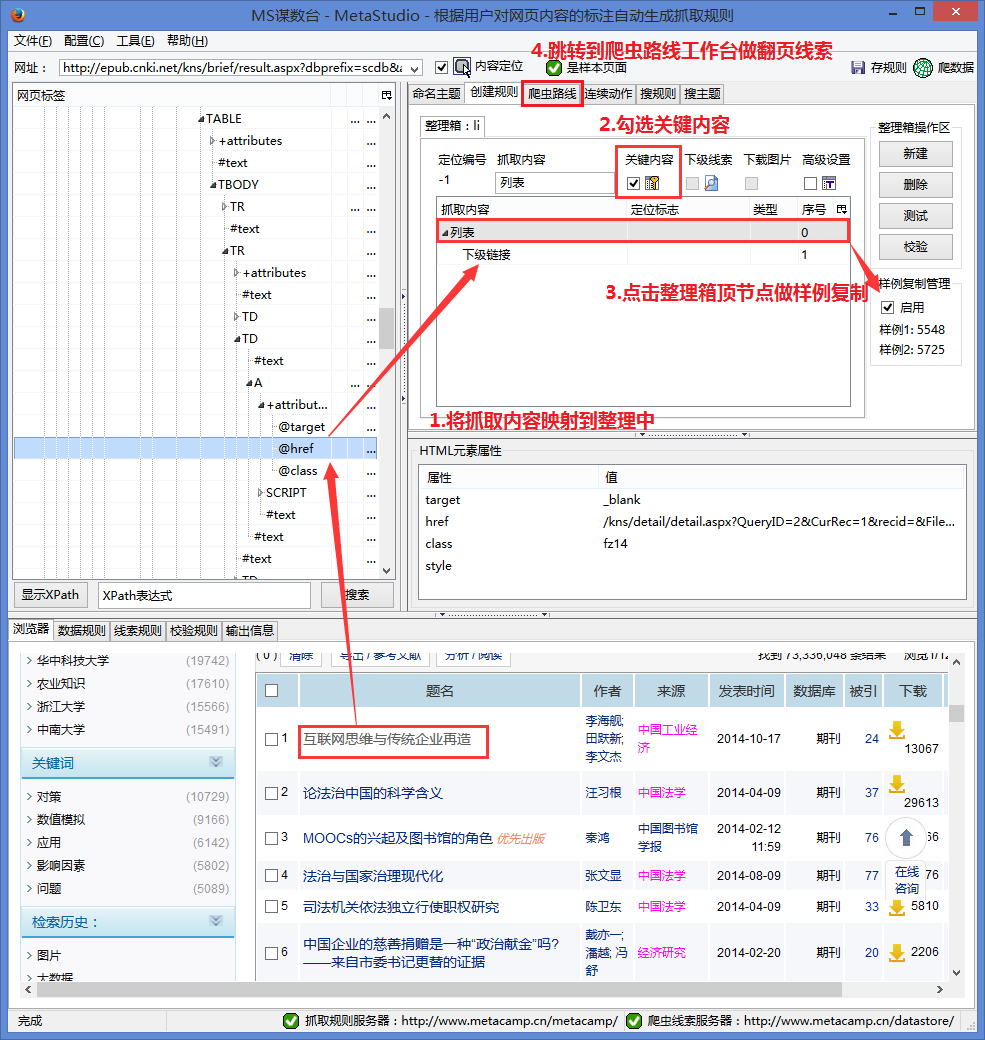Image resolution: width=985 pixels, height=1040 pixels.
Task: Expand the 对策 keyword filter
Action: (x=29, y=797)
